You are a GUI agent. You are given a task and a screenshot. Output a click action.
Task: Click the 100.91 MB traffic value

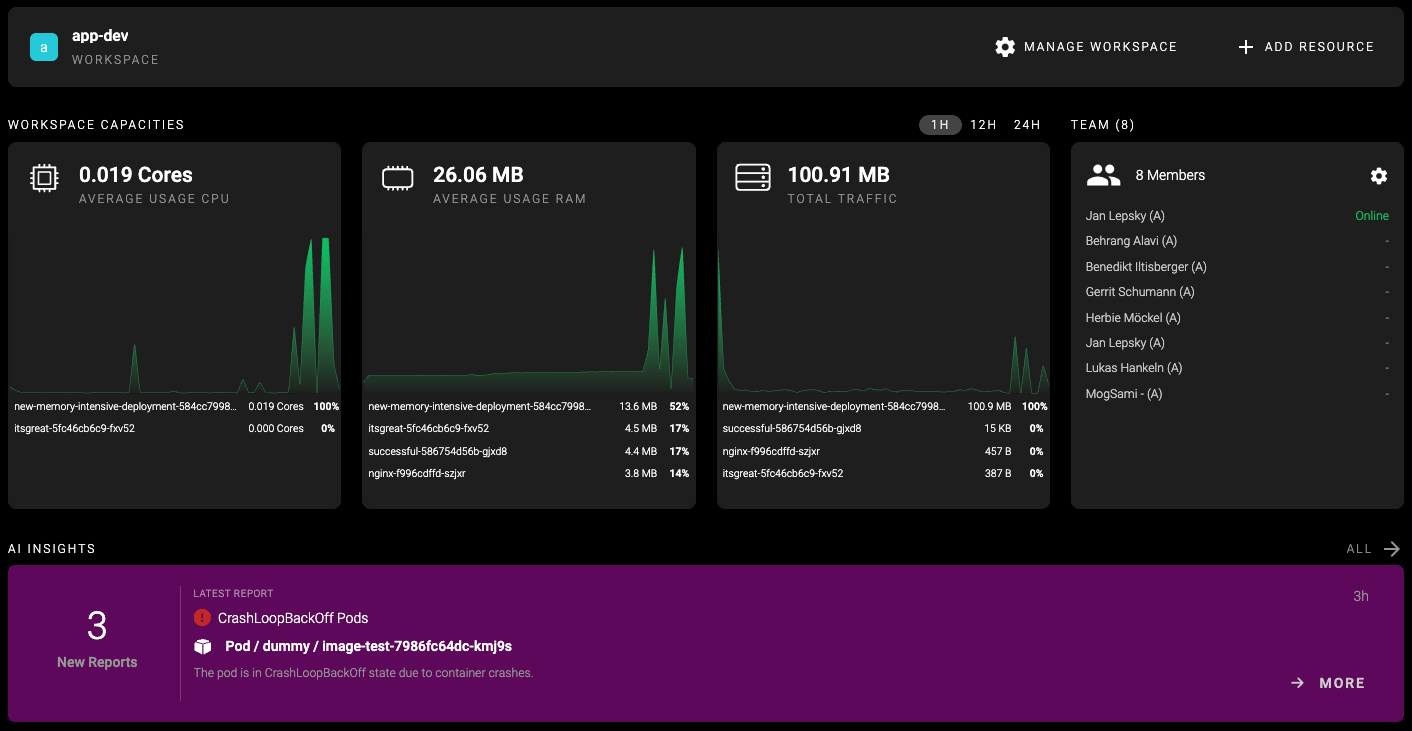click(839, 175)
